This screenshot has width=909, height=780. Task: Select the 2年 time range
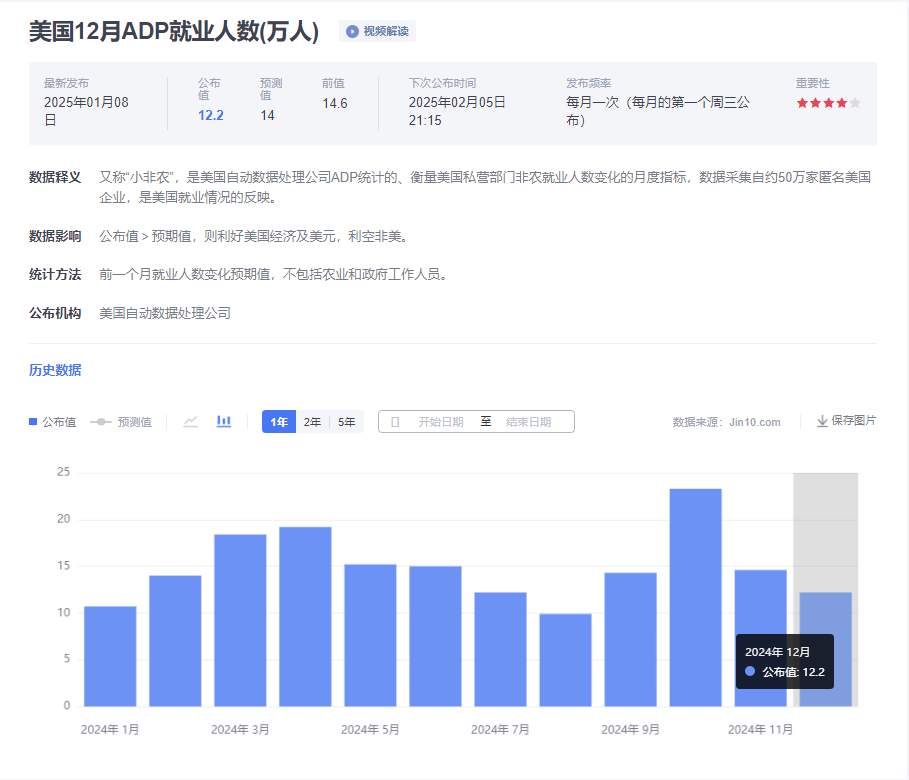pos(313,422)
